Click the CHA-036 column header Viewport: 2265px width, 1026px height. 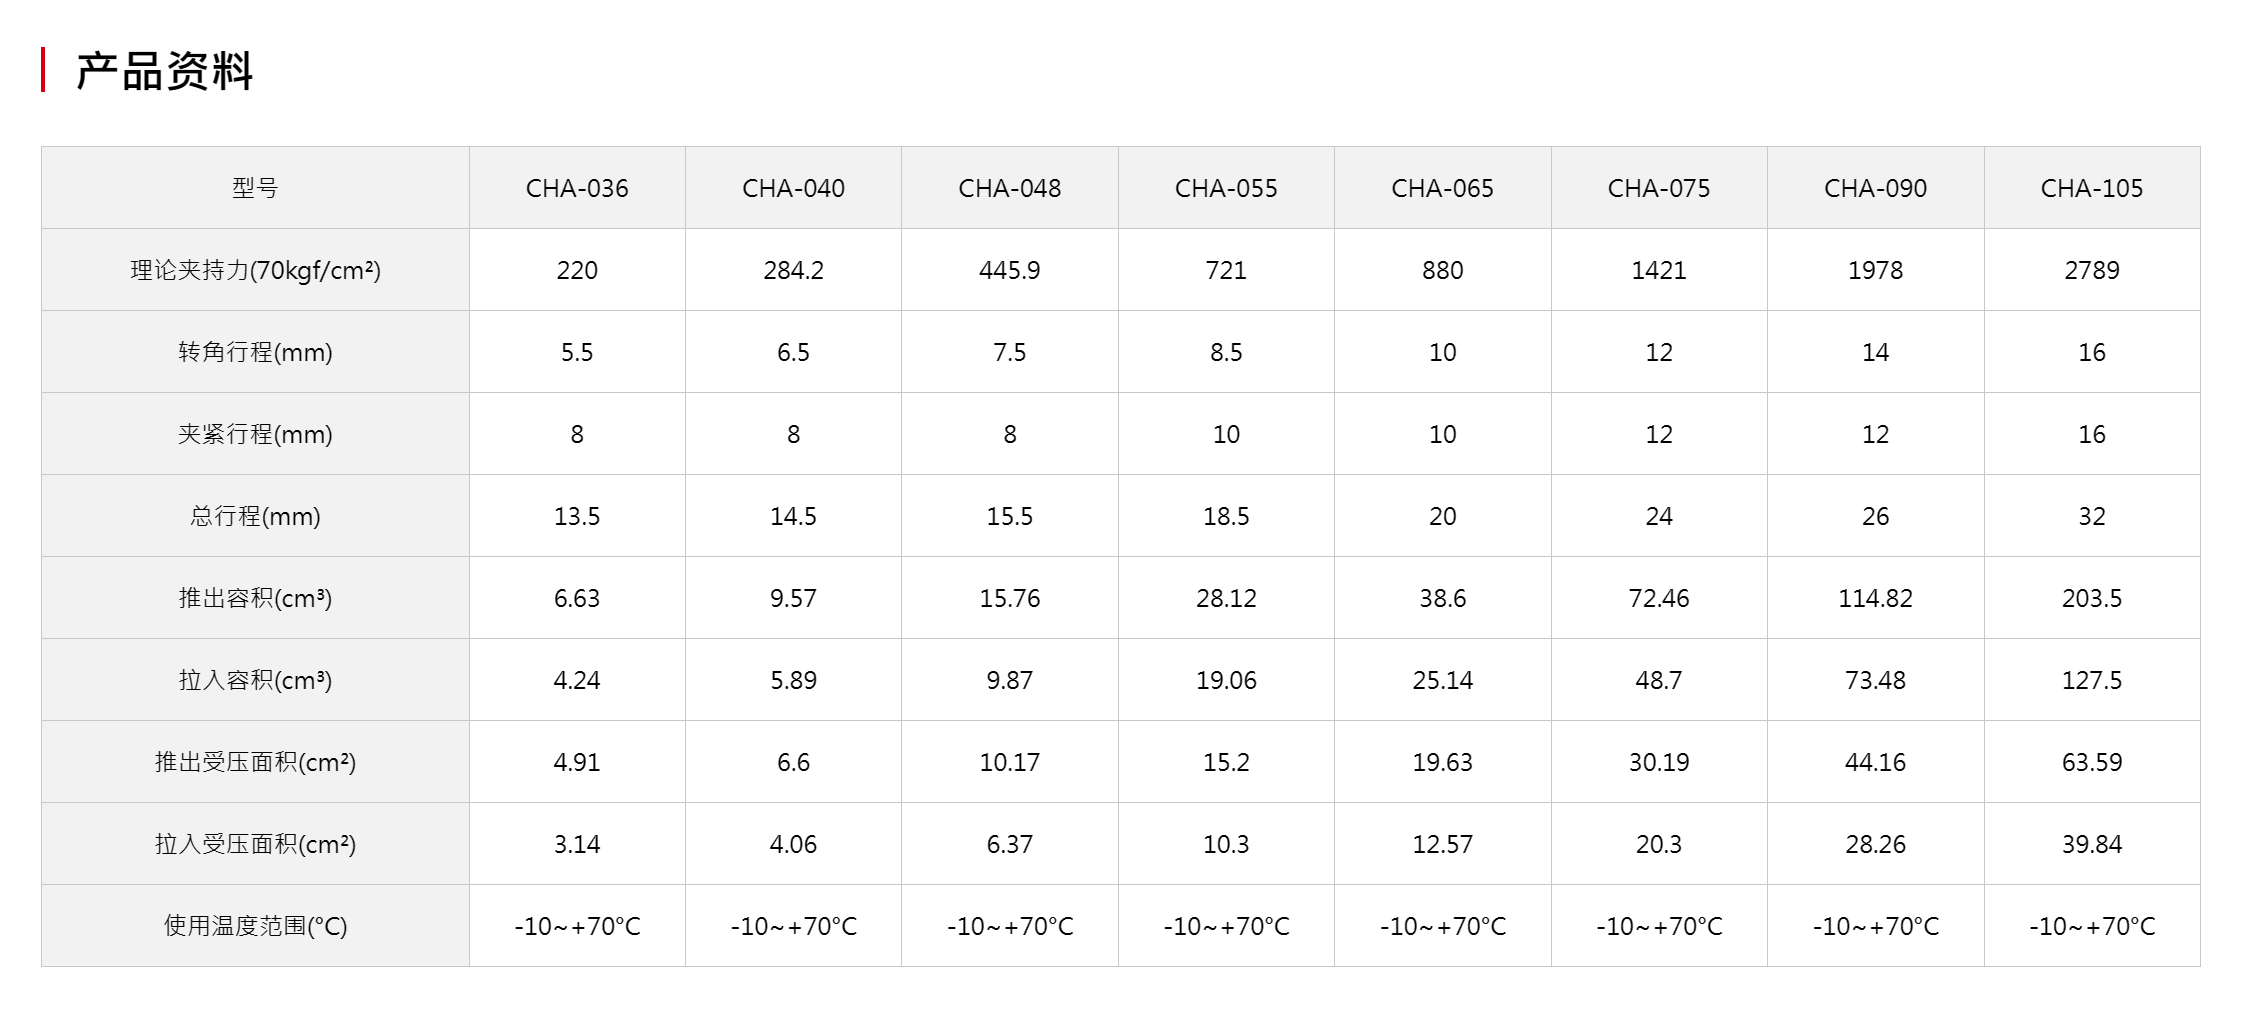pos(577,188)
